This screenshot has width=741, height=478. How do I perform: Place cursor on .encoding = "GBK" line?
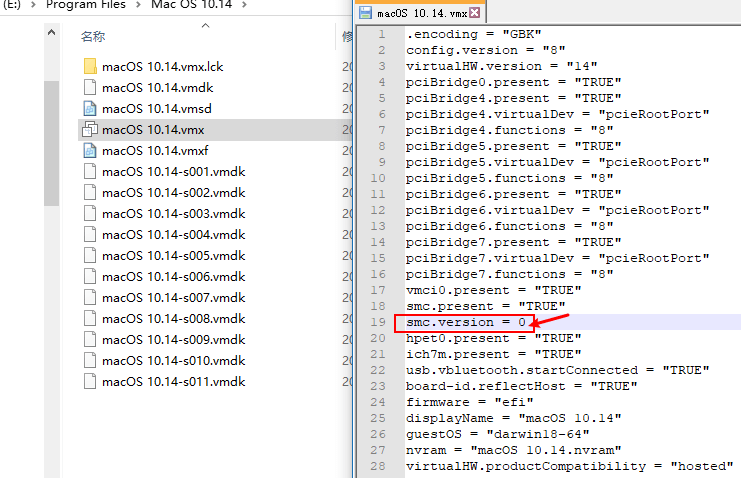(x=474, y=34)
